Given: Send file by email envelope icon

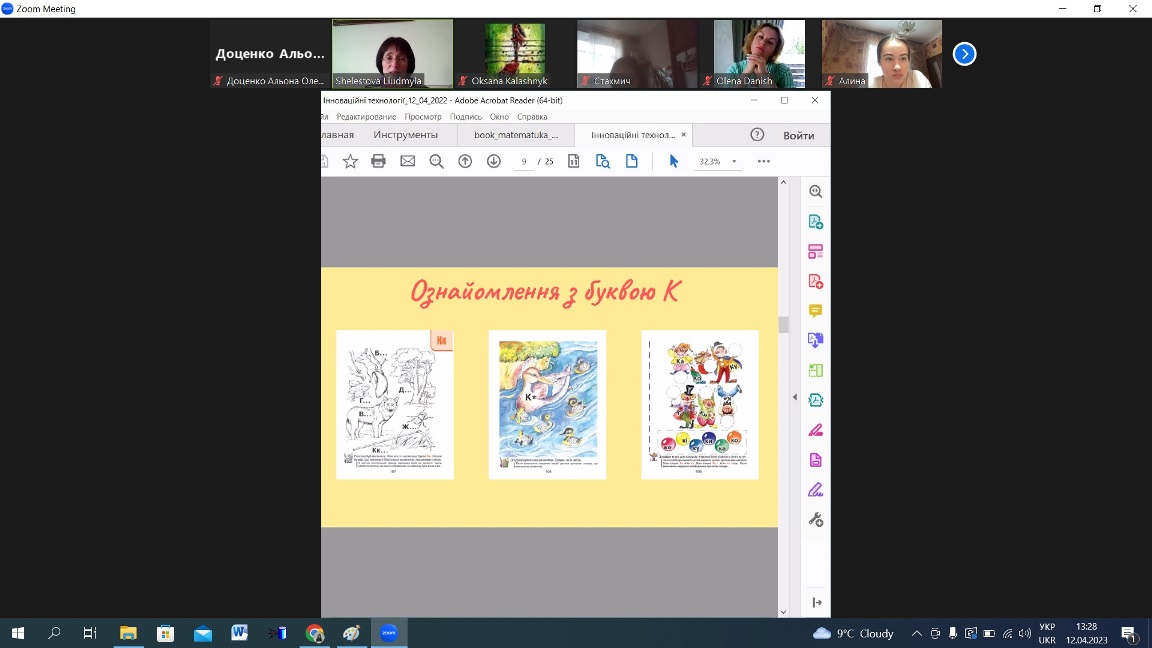Looking at the screenshot, I should tap(407, 161).
